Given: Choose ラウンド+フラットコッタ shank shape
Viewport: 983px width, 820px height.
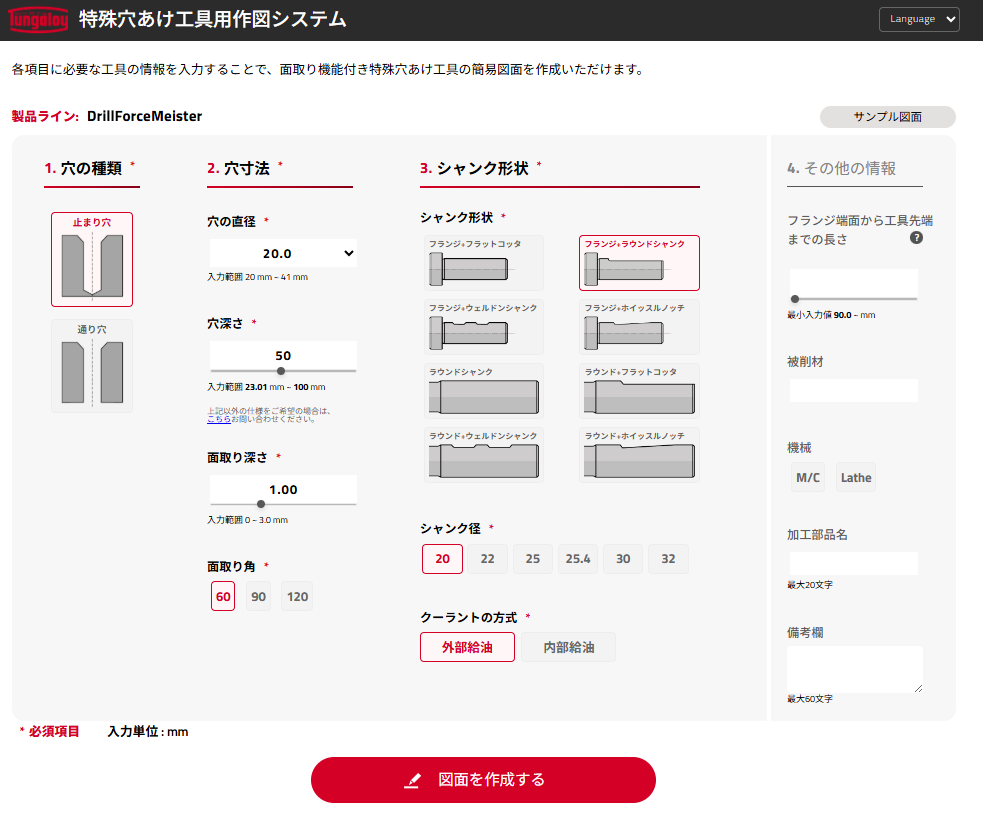Looking at the screenshot, I should pyautogui.click(x=639, y=391).
